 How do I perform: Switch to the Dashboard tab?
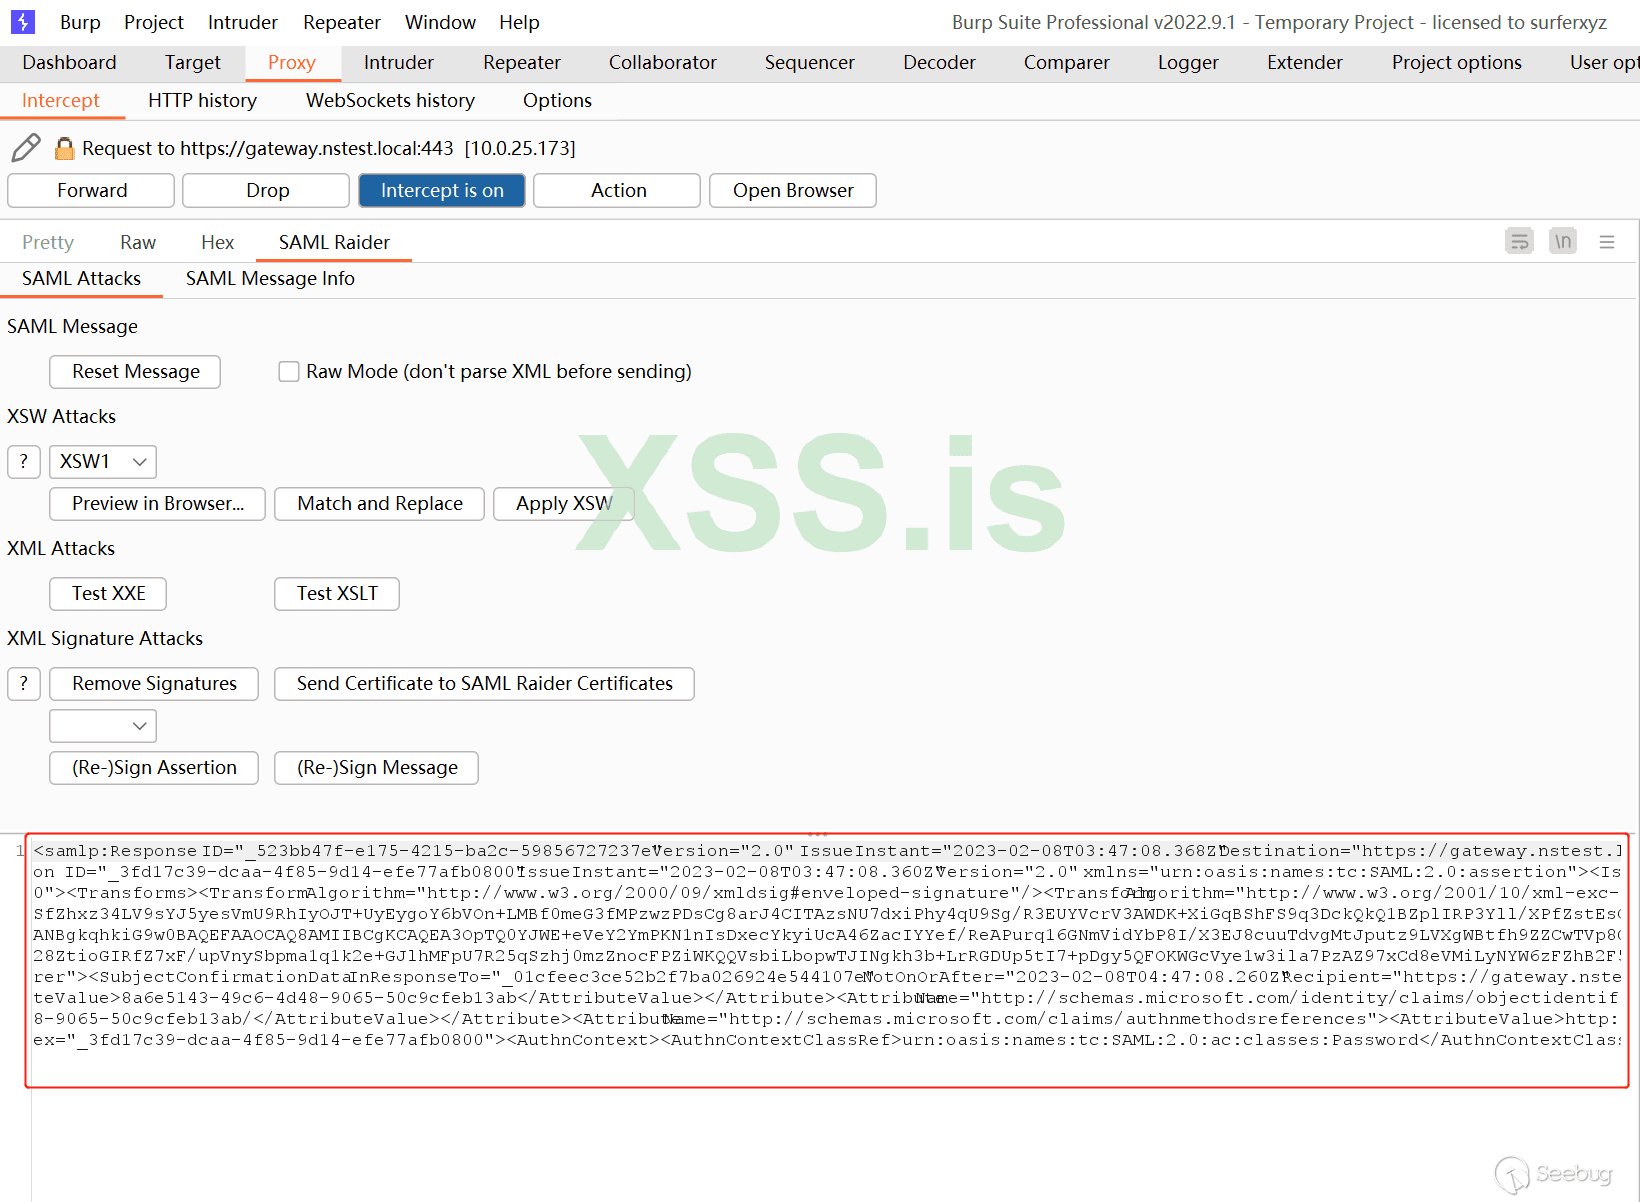click(70, 62)
